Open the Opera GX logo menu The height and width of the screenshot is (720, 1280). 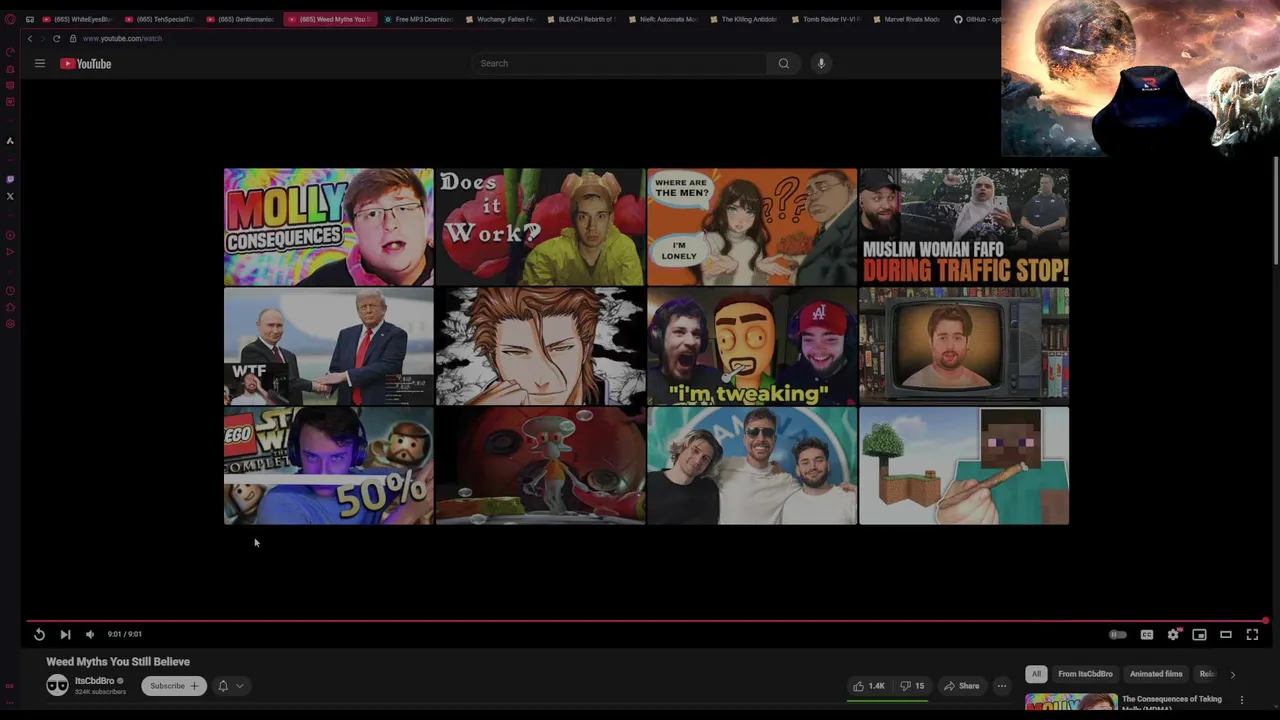(x=10, y=19)
